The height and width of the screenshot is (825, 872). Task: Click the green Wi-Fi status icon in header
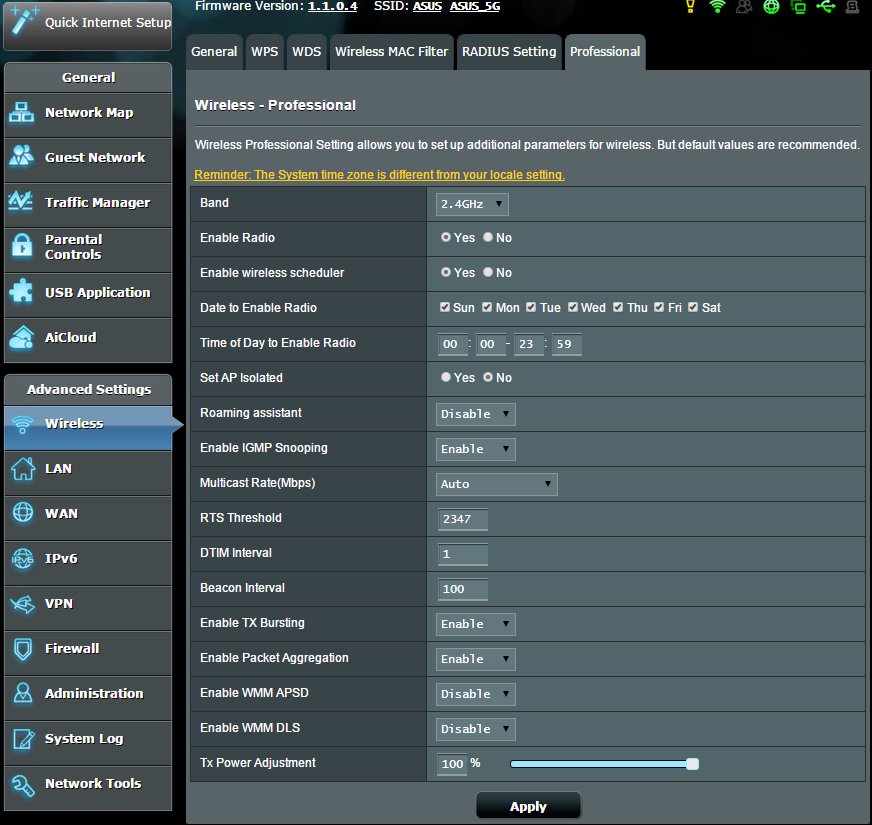(717, 7)
